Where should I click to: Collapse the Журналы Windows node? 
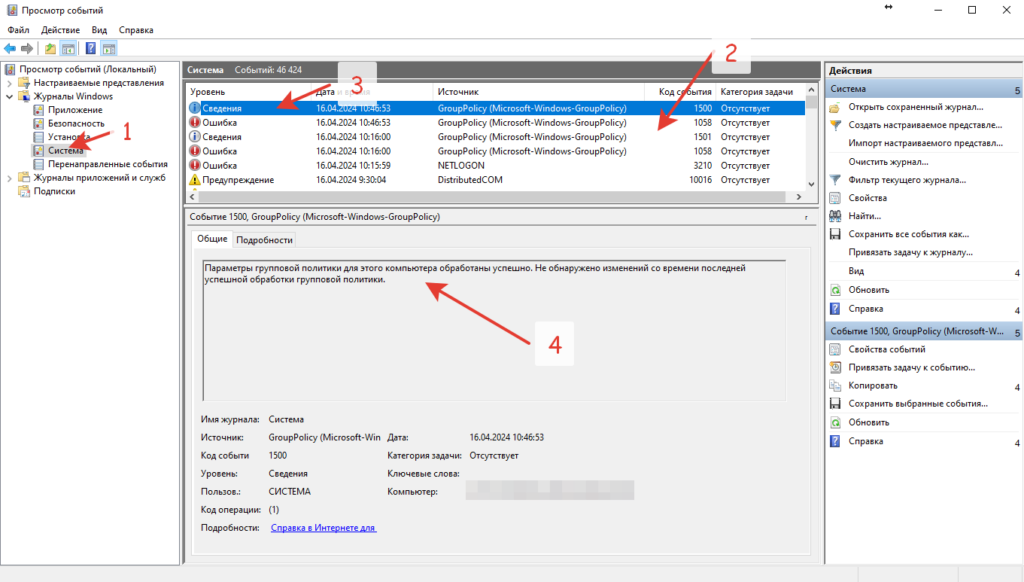coord(9,97)
